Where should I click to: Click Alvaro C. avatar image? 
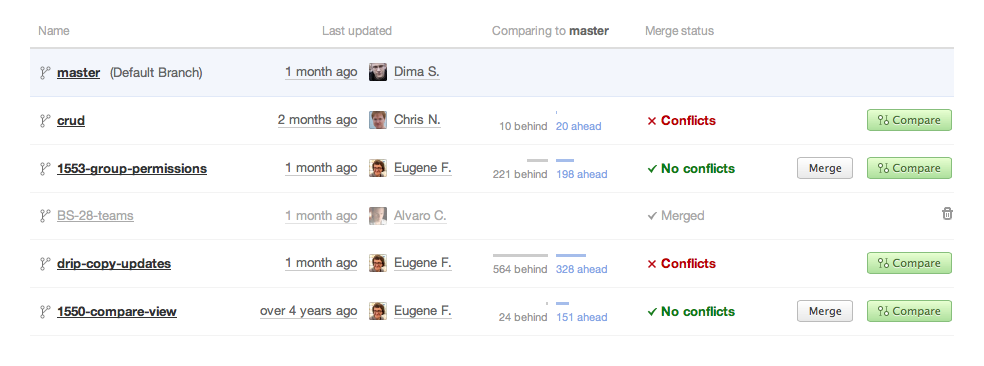pyautogui.click(x=378, y=216)
